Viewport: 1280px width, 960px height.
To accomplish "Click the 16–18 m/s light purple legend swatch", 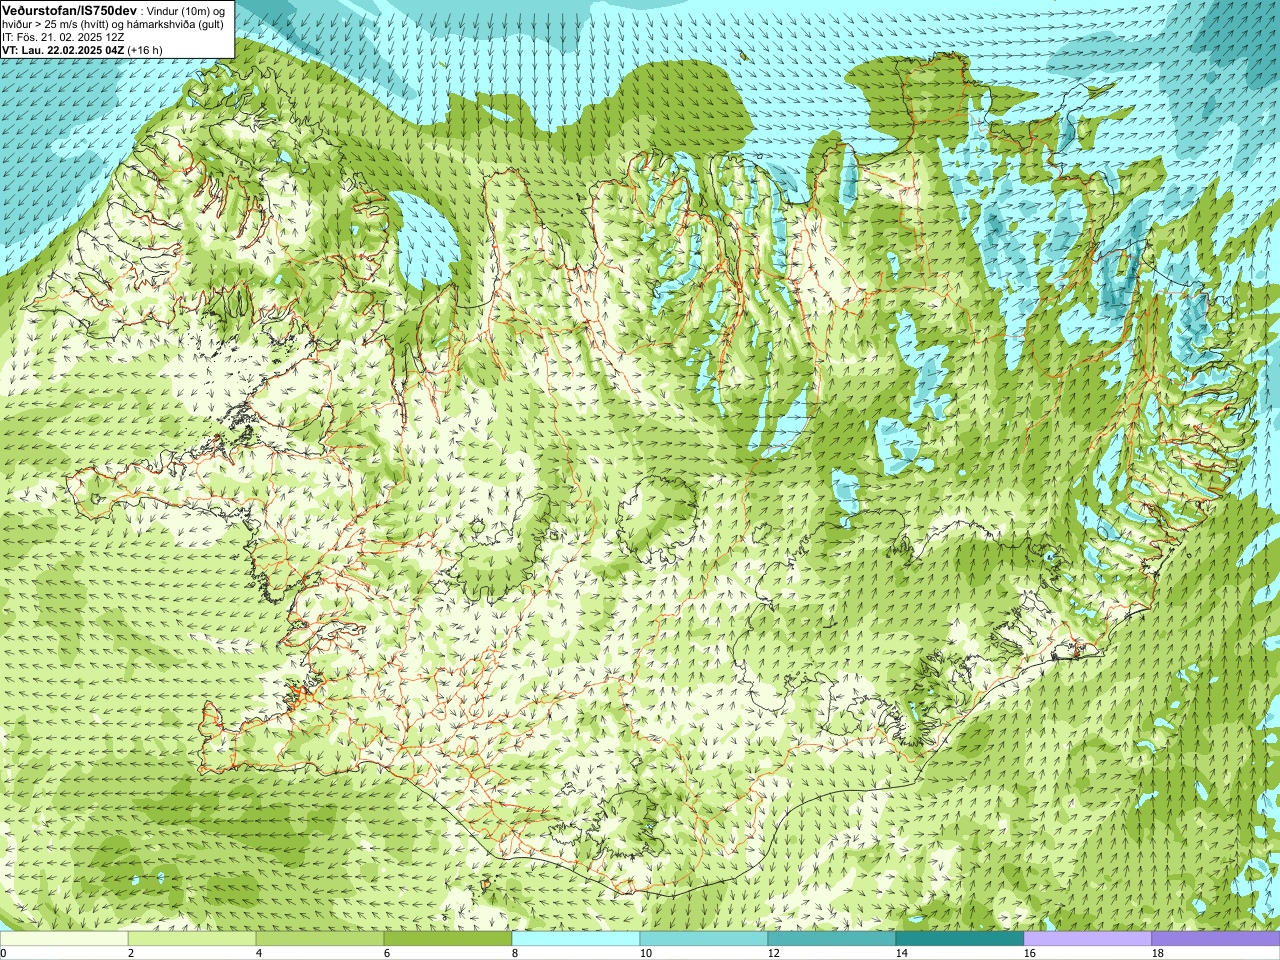I will click(x=1088, y=939).
